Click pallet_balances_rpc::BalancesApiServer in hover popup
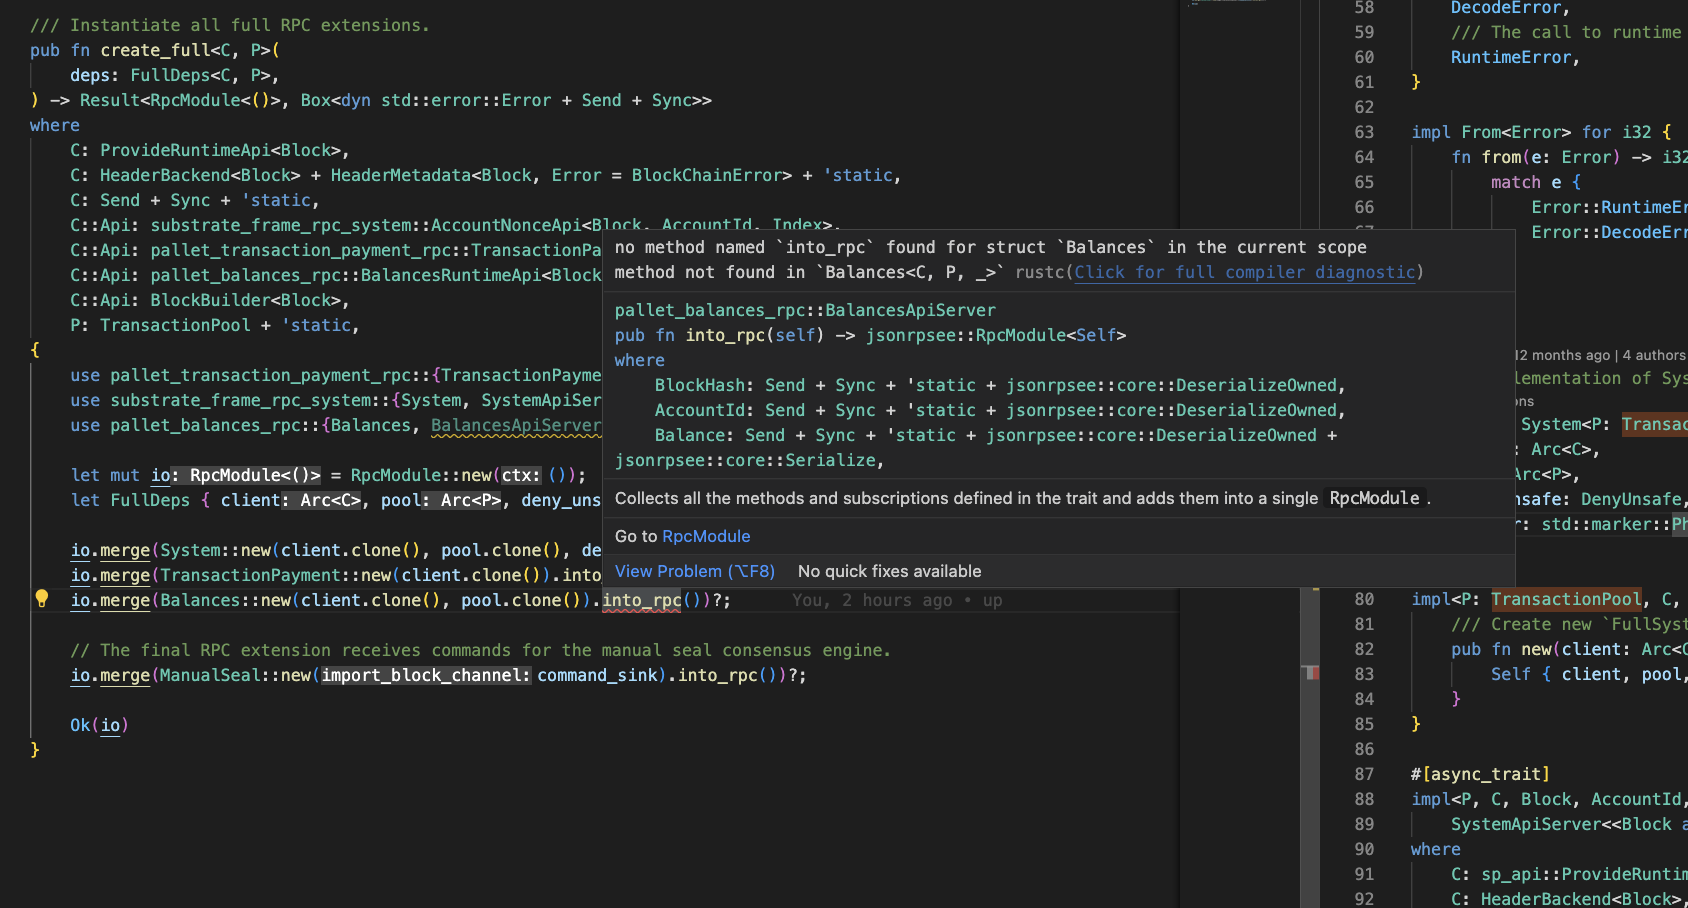Image resolution: width=1688 pixels, height=908 pixels. [805, 310]
